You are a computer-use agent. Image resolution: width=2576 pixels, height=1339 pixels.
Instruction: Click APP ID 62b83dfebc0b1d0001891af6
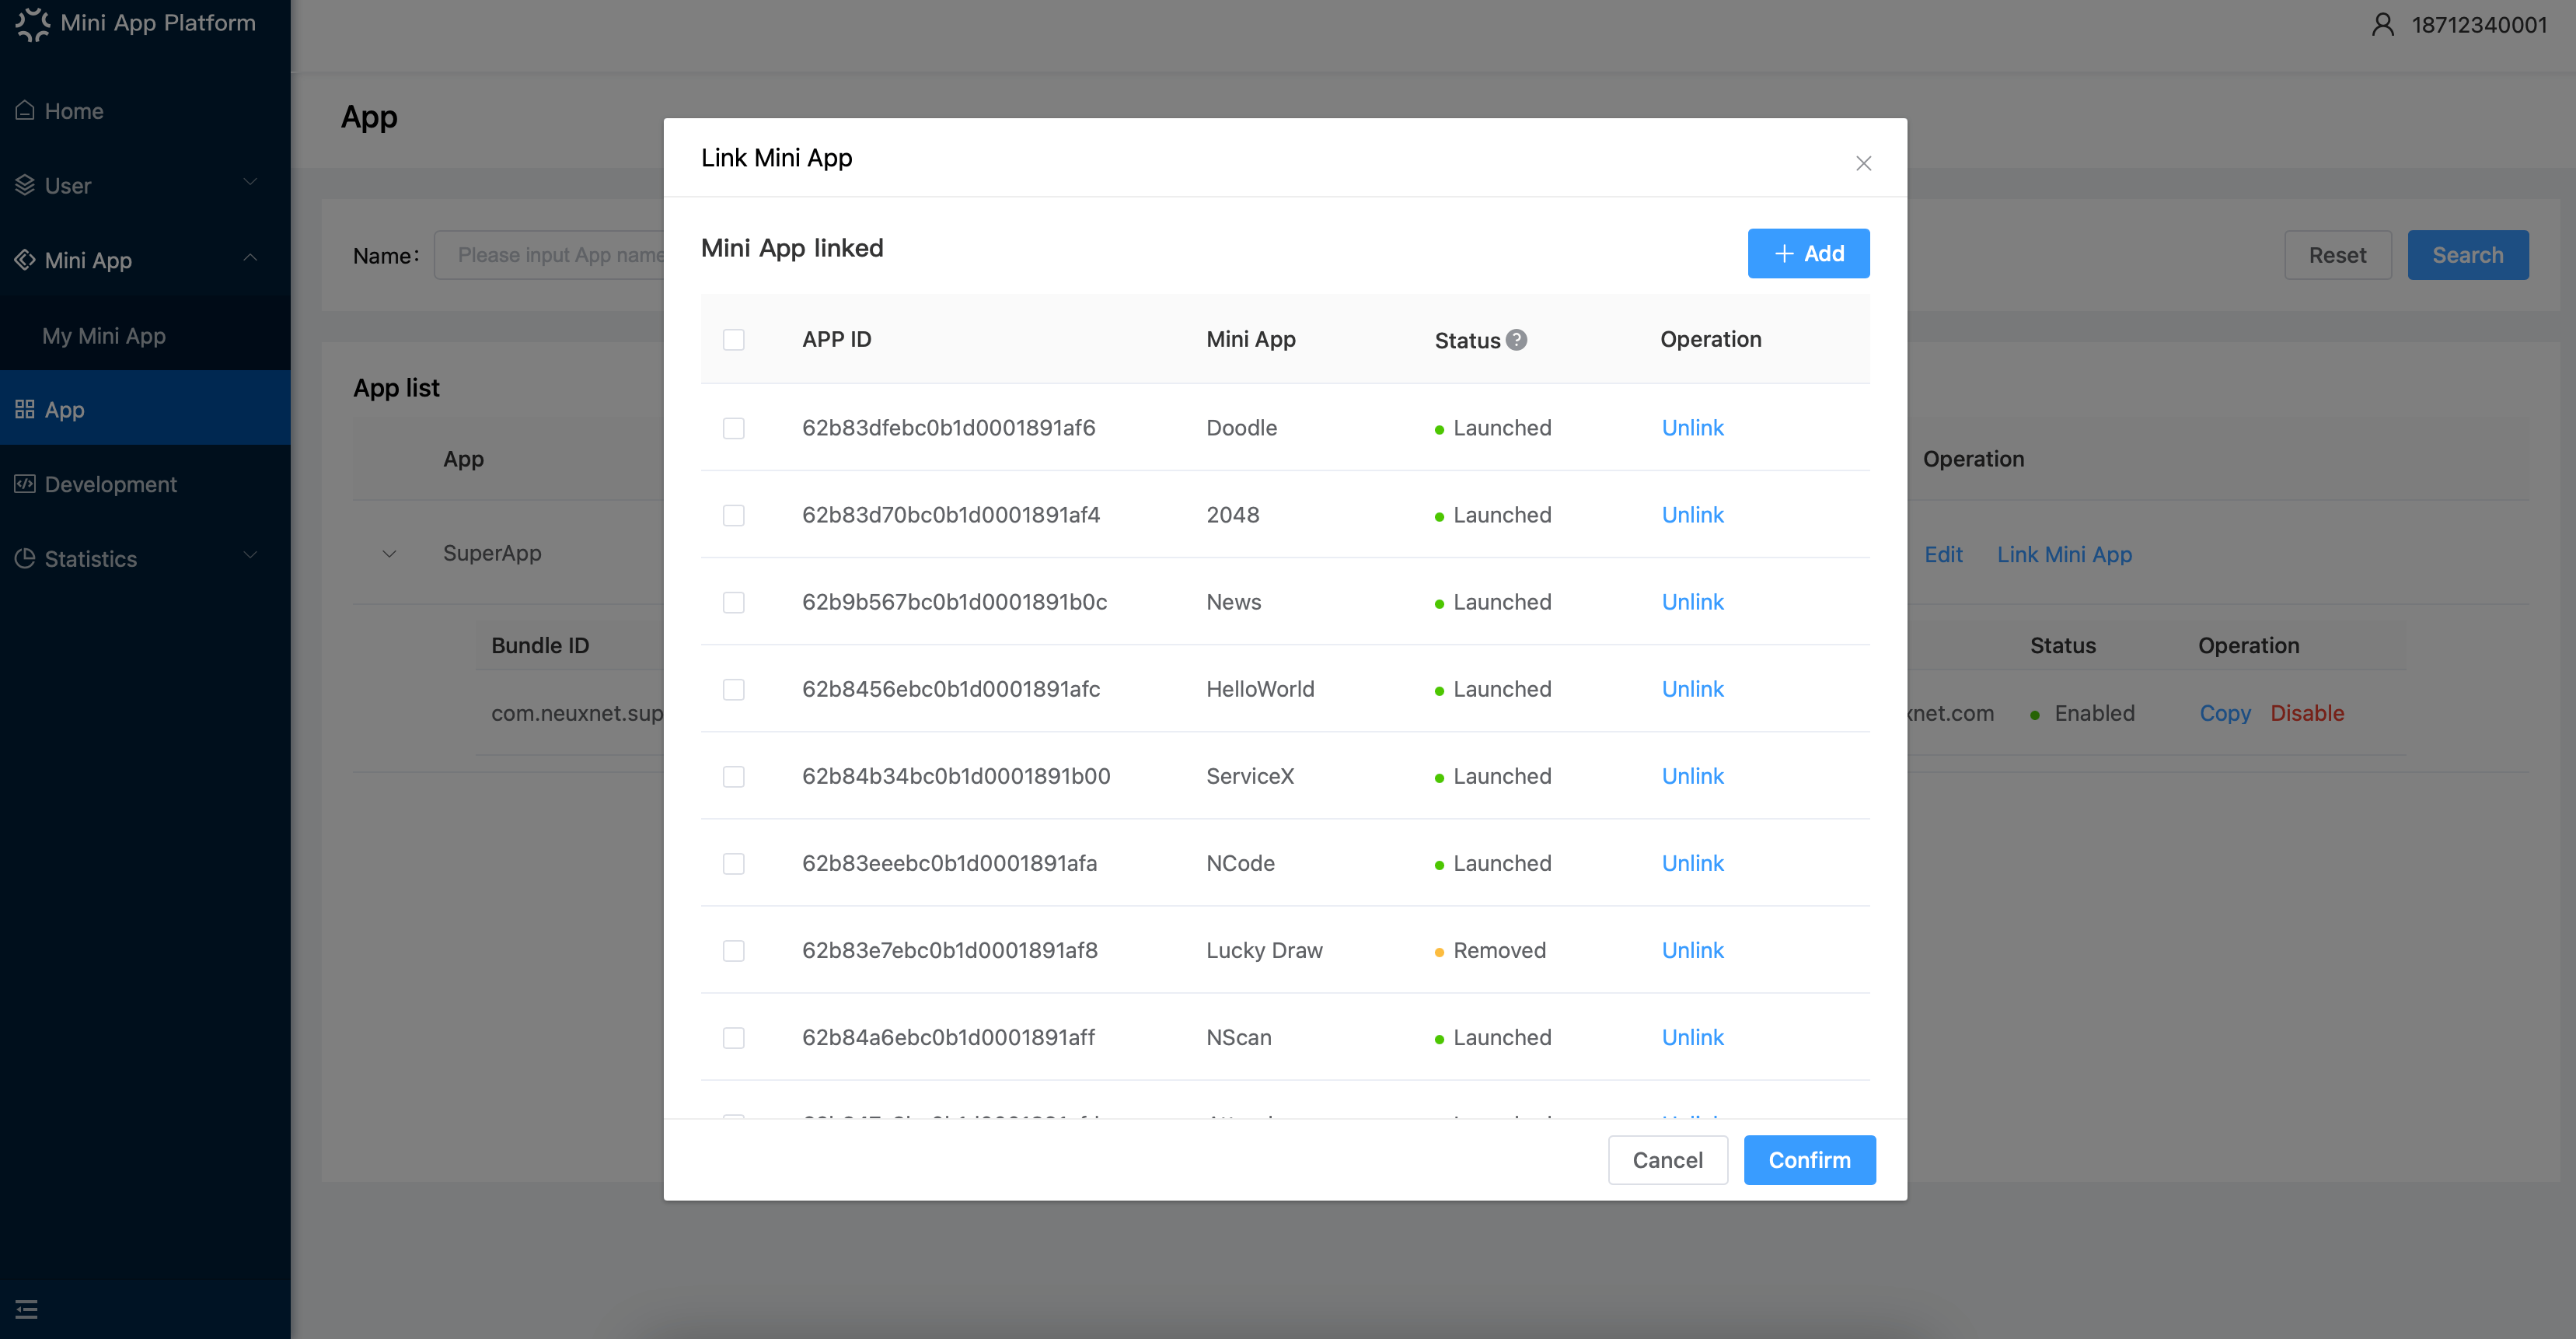(948, 428)
